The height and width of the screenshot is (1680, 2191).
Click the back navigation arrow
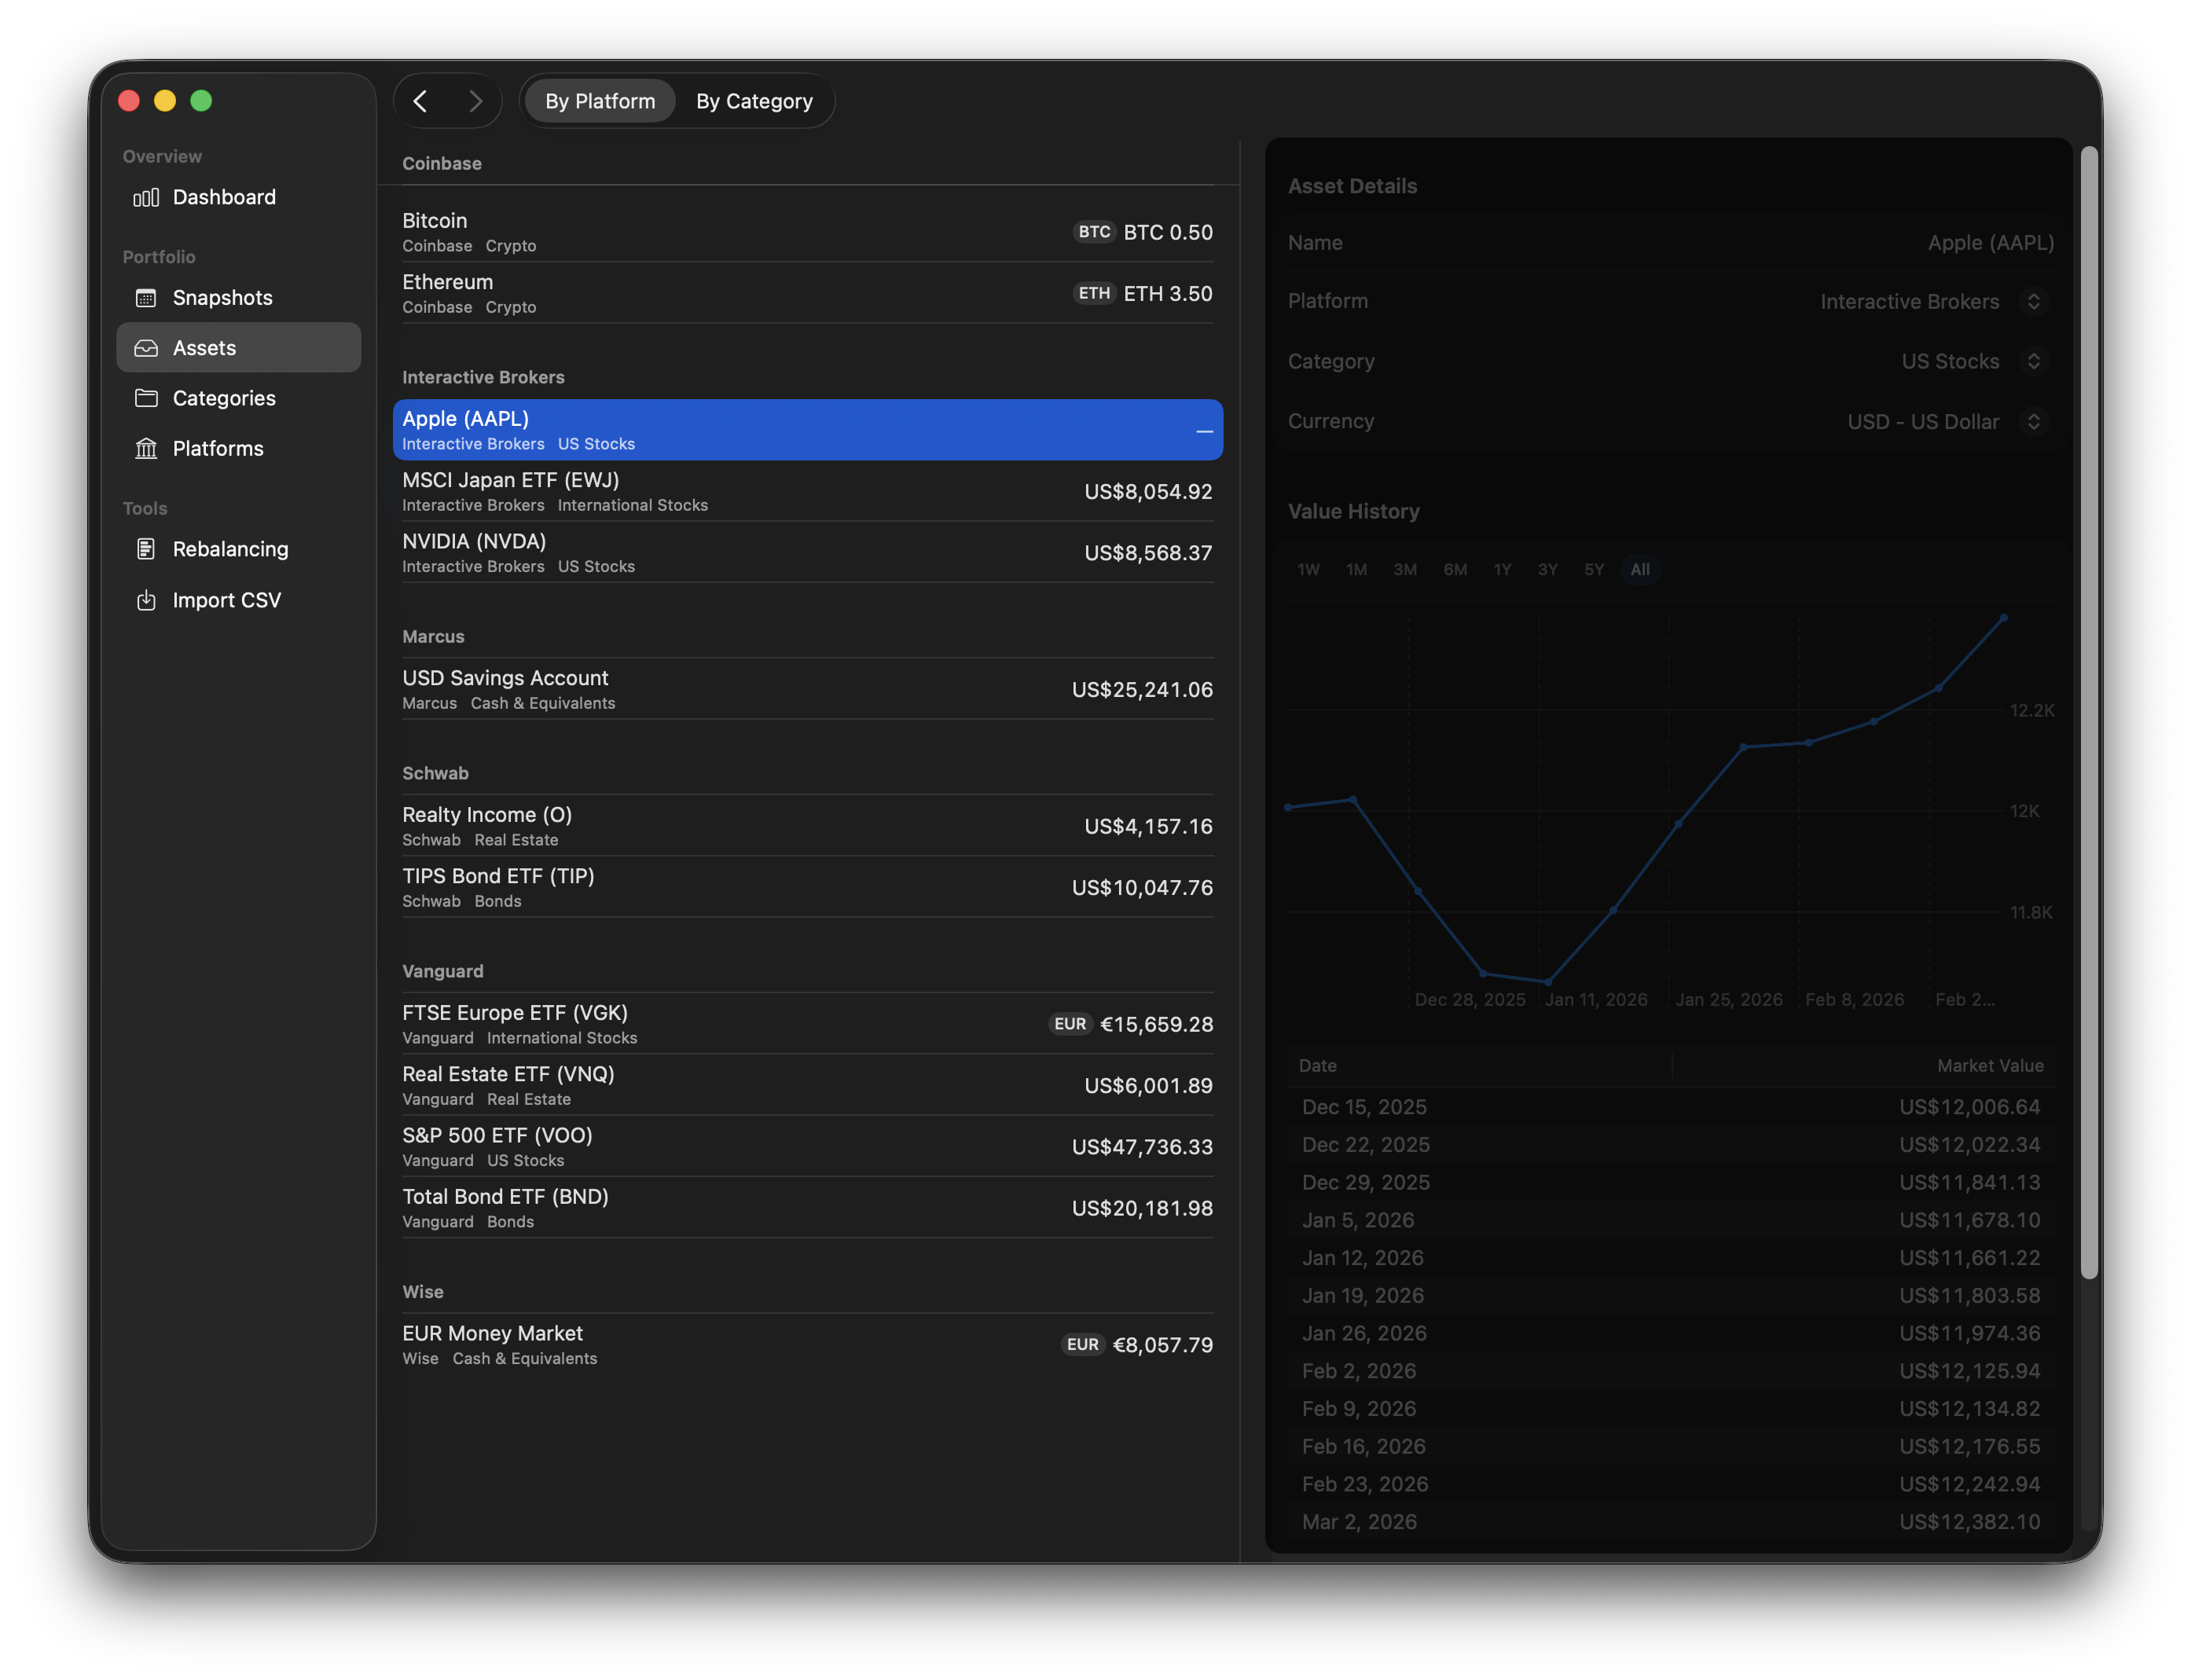point(421,100)
